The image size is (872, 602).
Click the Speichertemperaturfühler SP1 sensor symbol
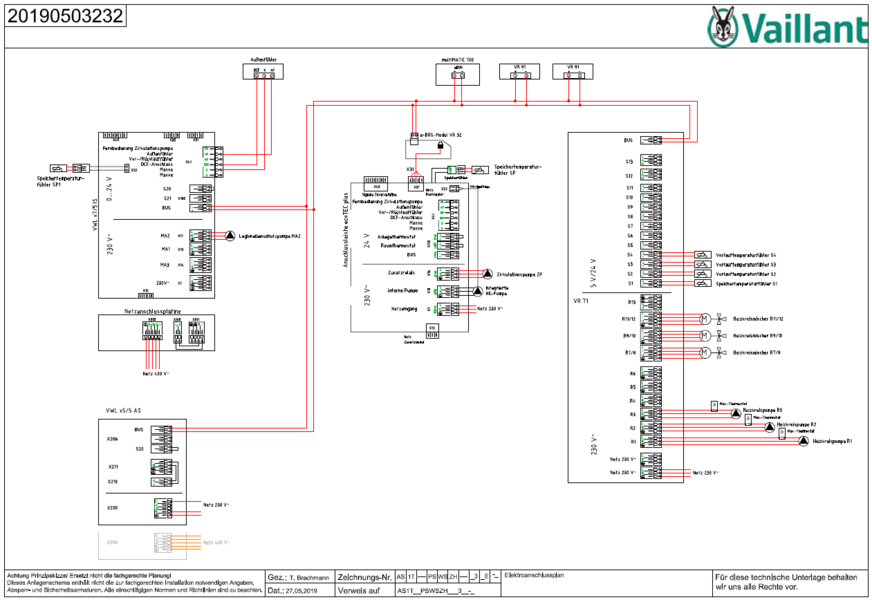pos(58,168)
